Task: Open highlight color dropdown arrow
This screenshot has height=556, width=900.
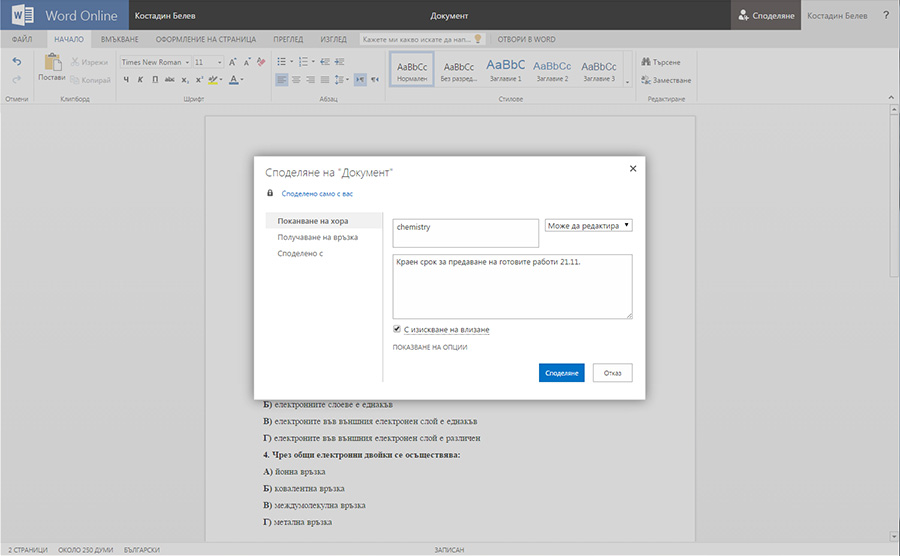Action: click(x=222, y=80)
